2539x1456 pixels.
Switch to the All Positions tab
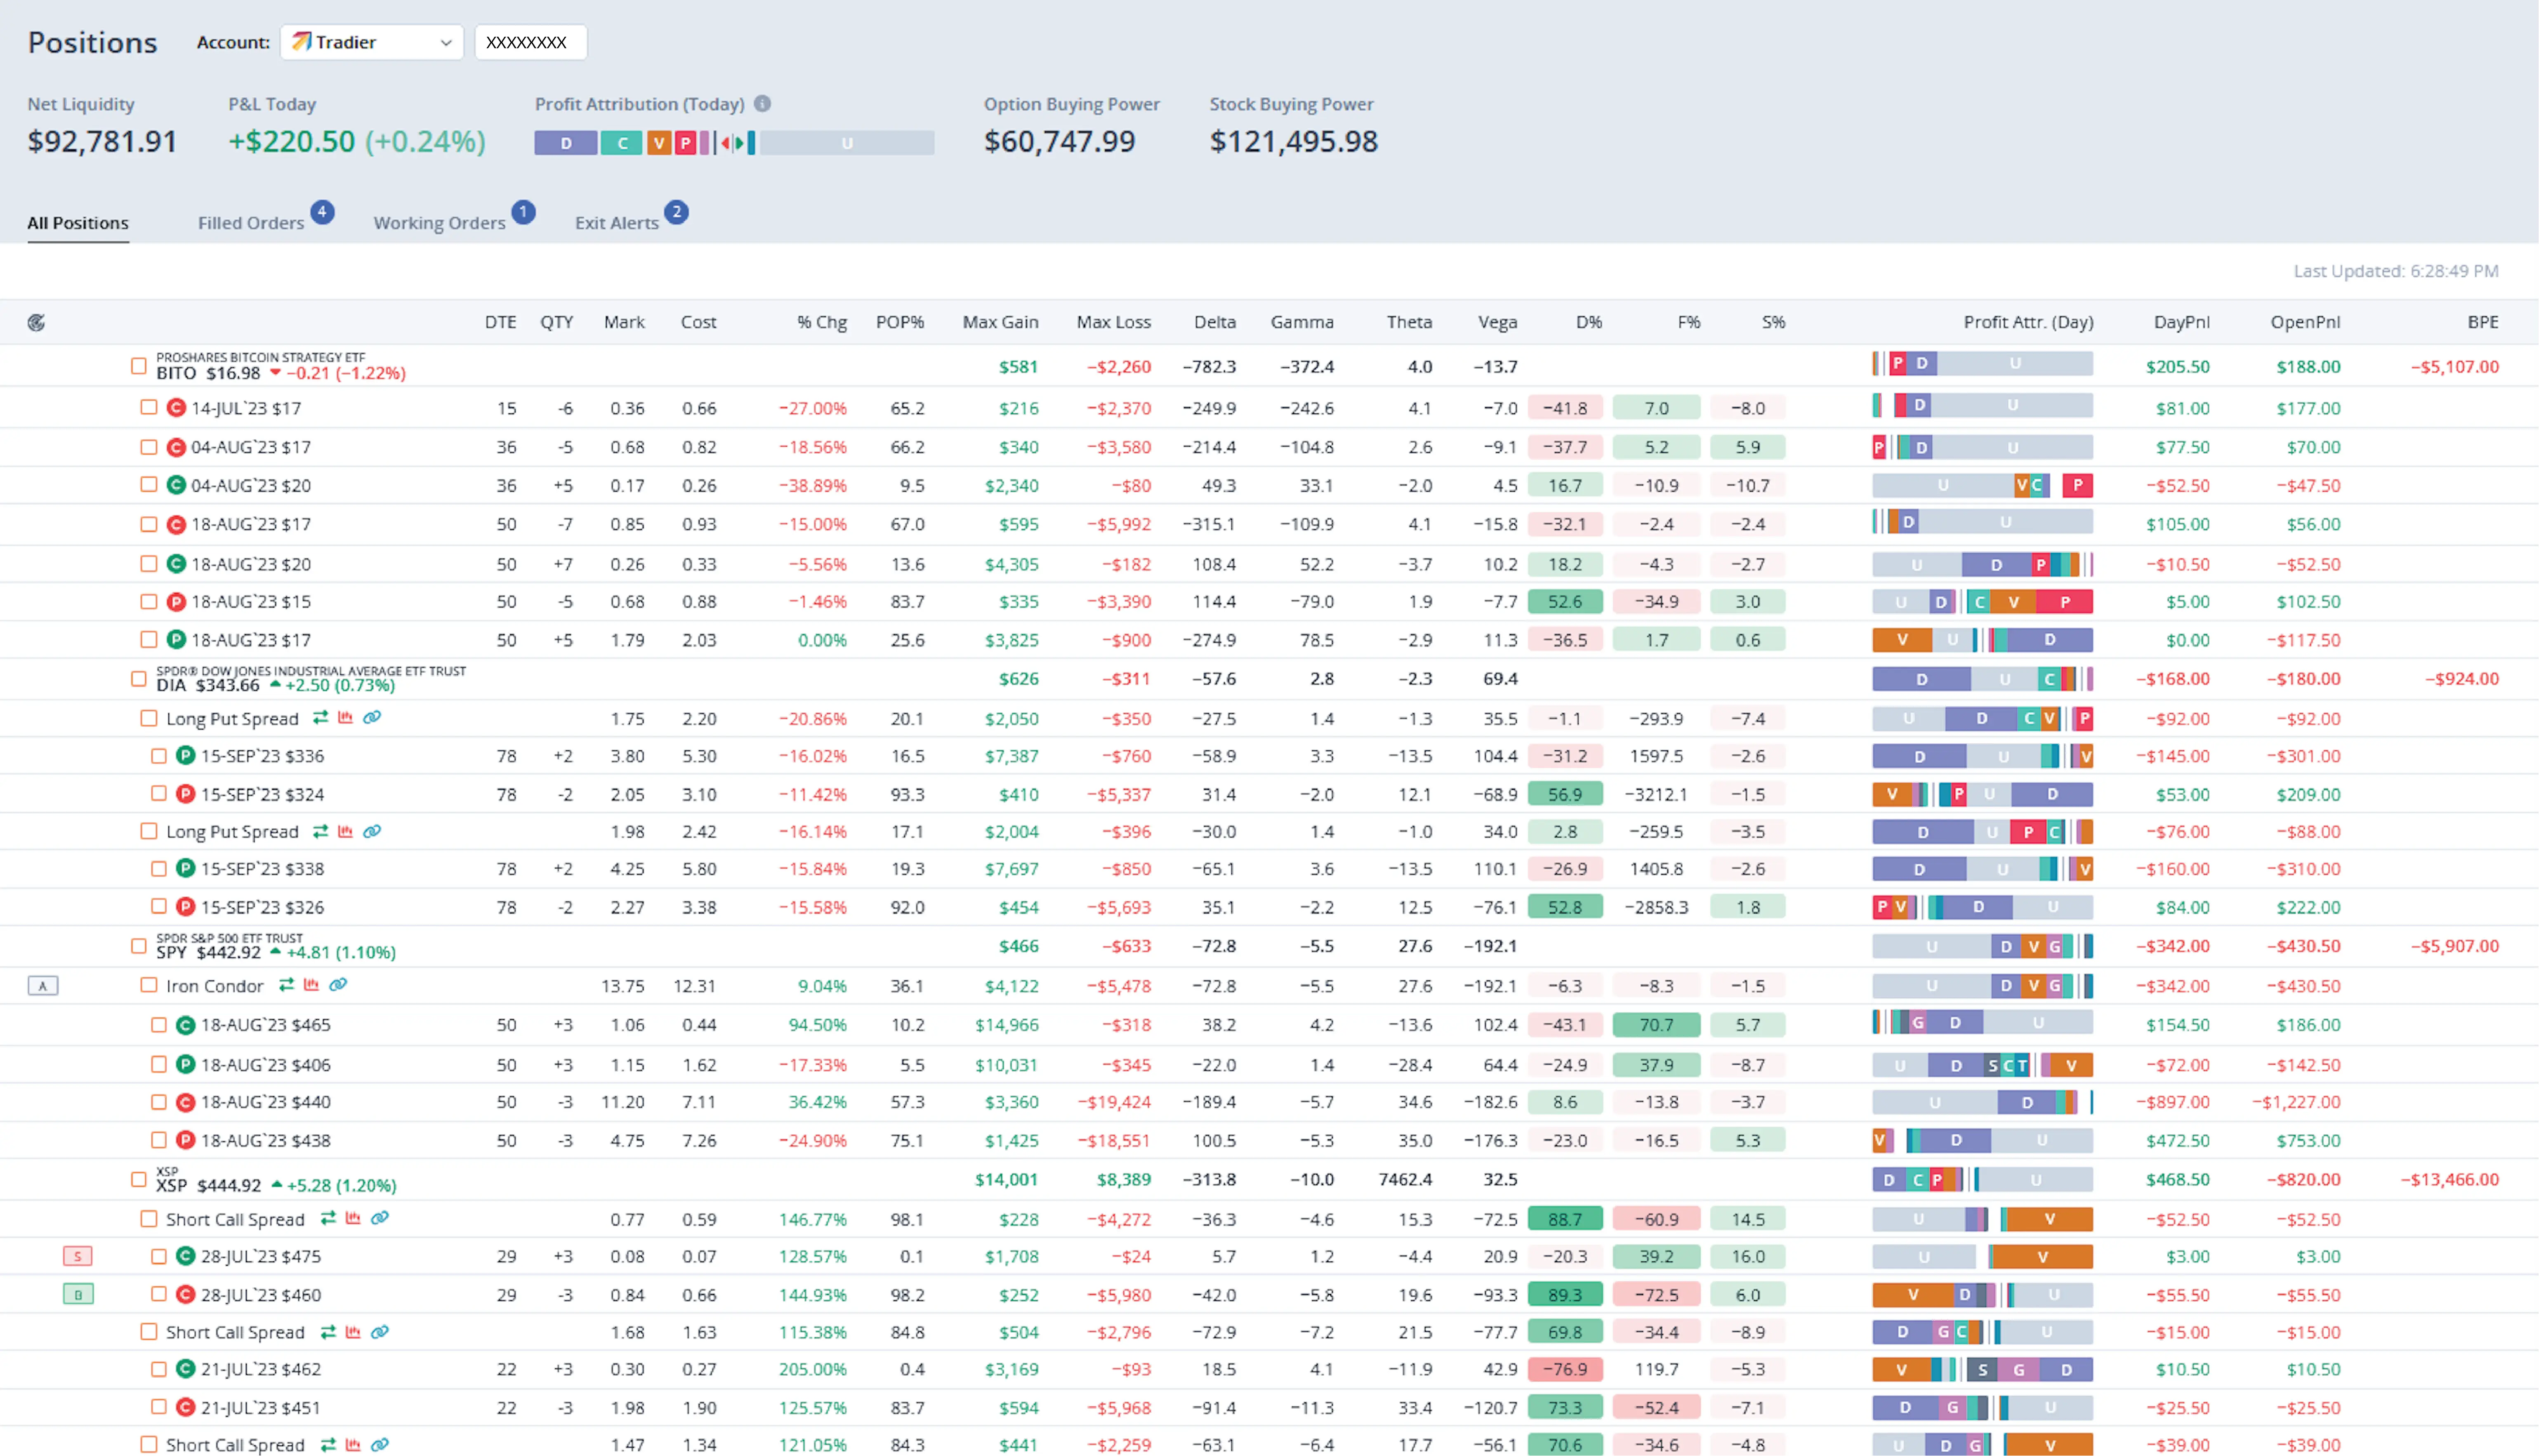coord(78,223)
